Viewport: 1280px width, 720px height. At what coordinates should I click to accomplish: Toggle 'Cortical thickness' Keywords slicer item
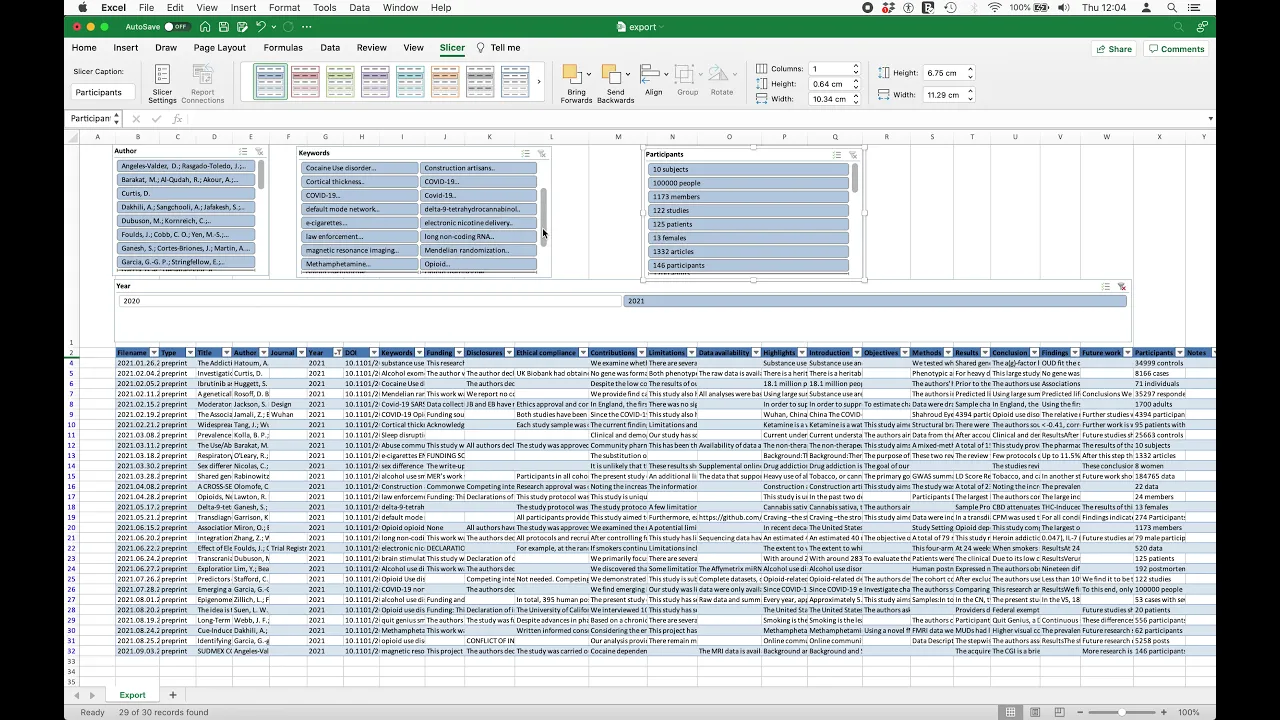click(x=359, y=182)
